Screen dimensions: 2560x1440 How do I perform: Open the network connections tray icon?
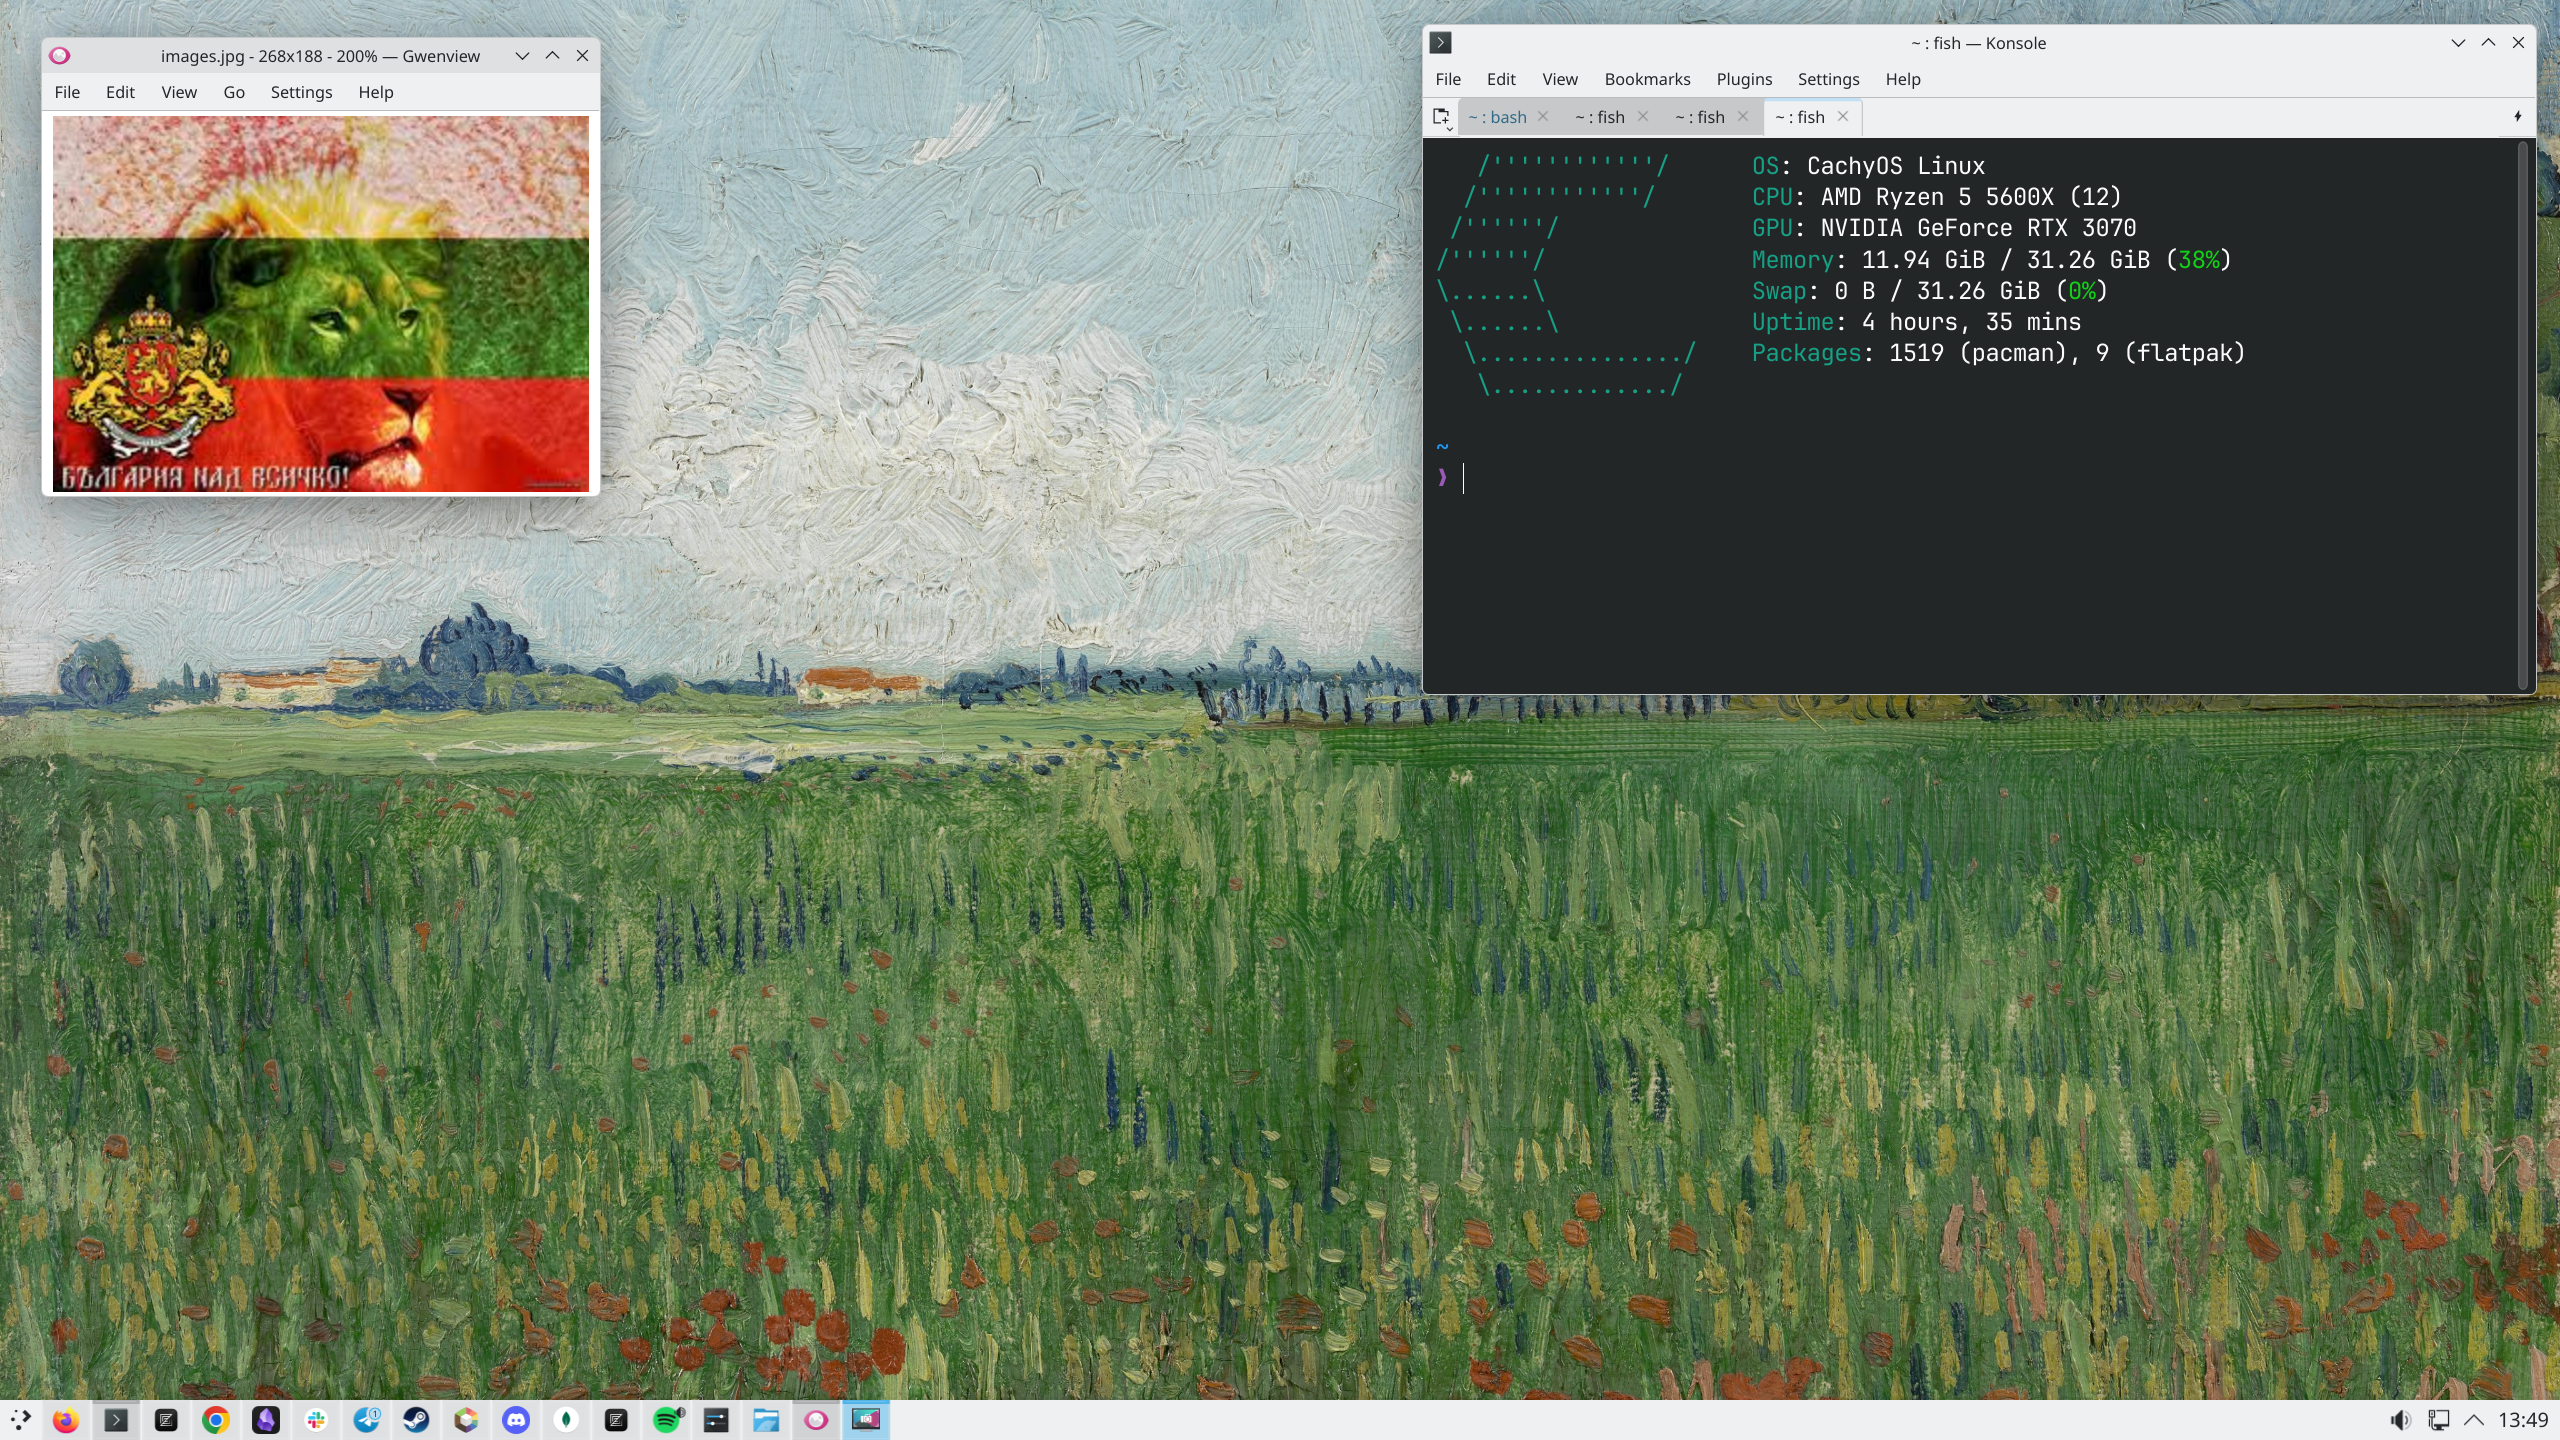pyautogui.click(x=2439, y=1420)
